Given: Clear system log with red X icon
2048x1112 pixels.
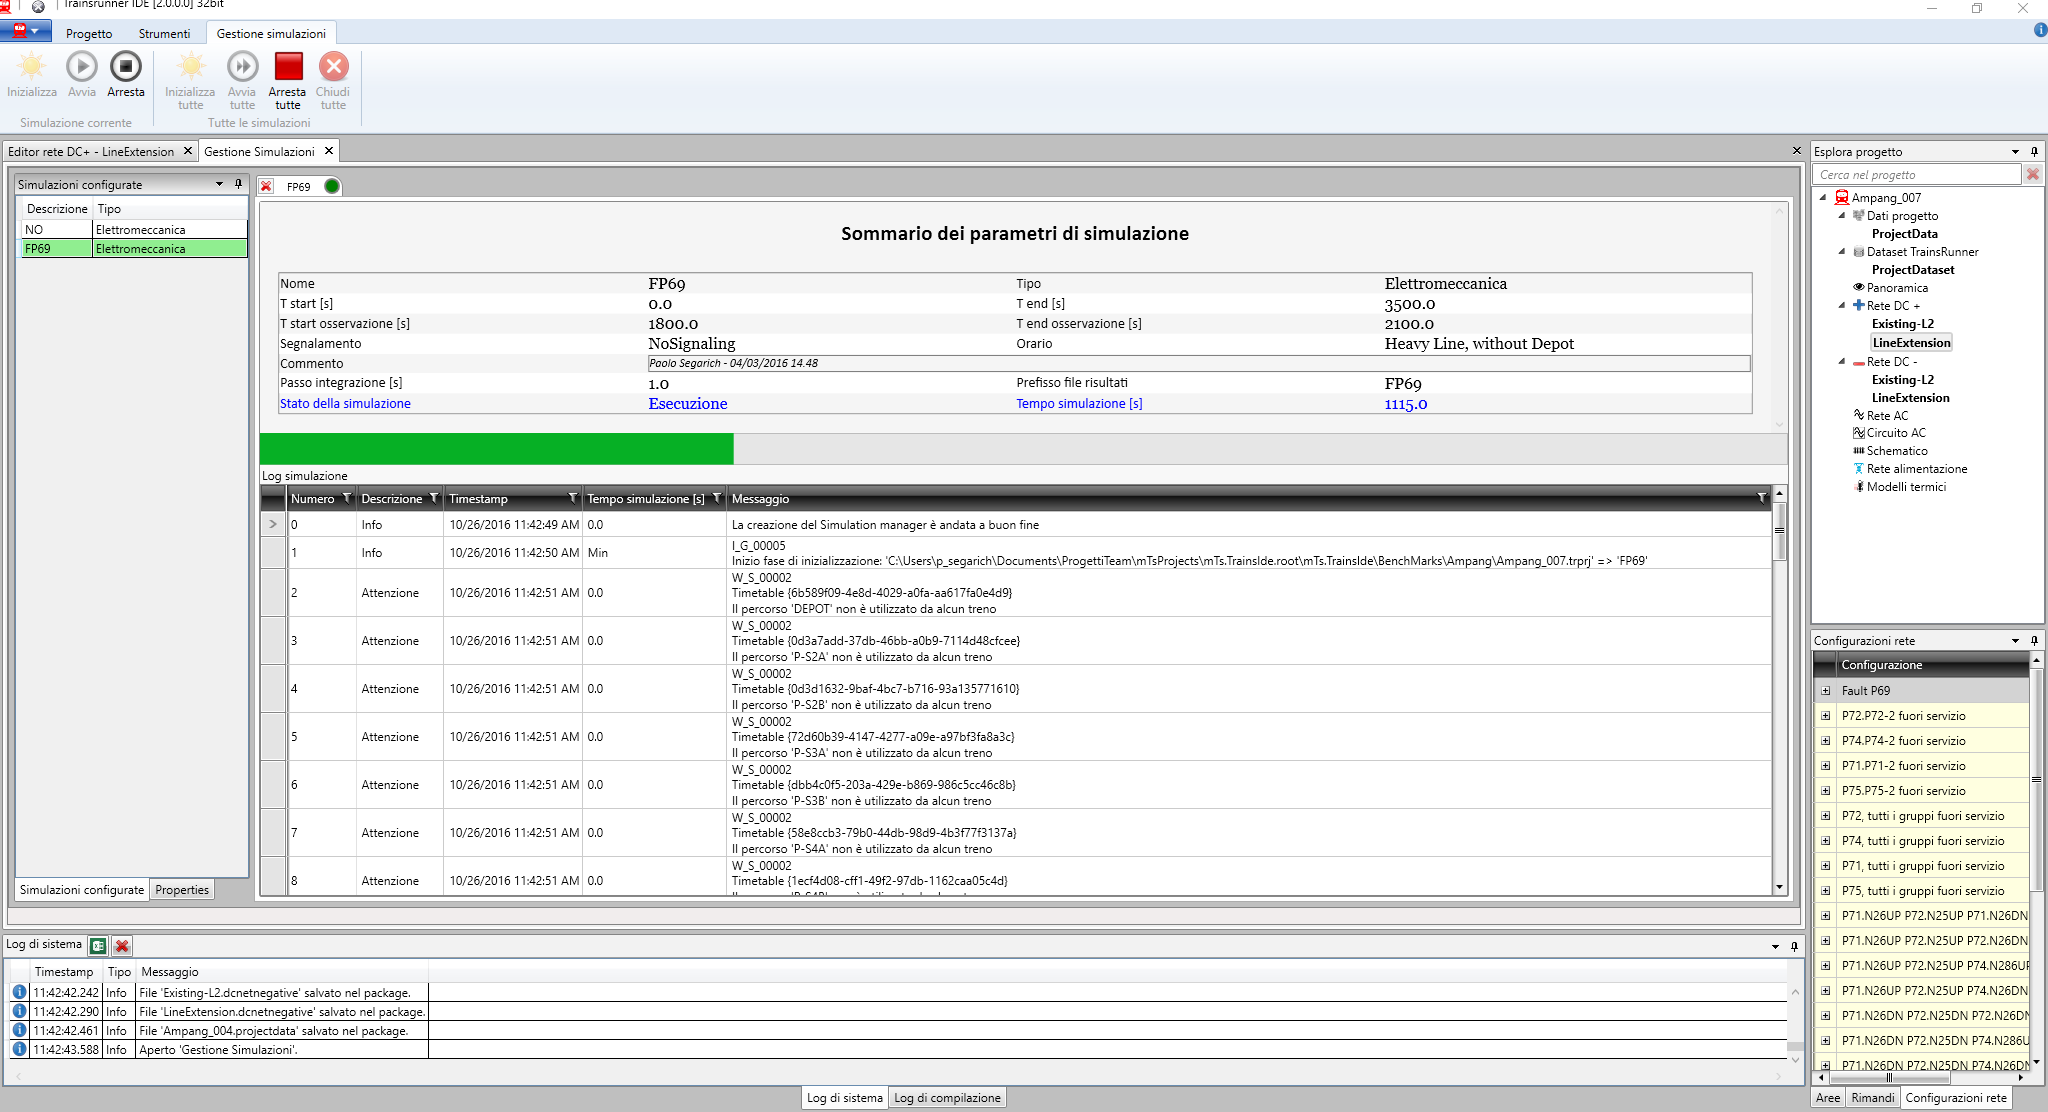Looking at the screenshot, I should click(122, 946).
